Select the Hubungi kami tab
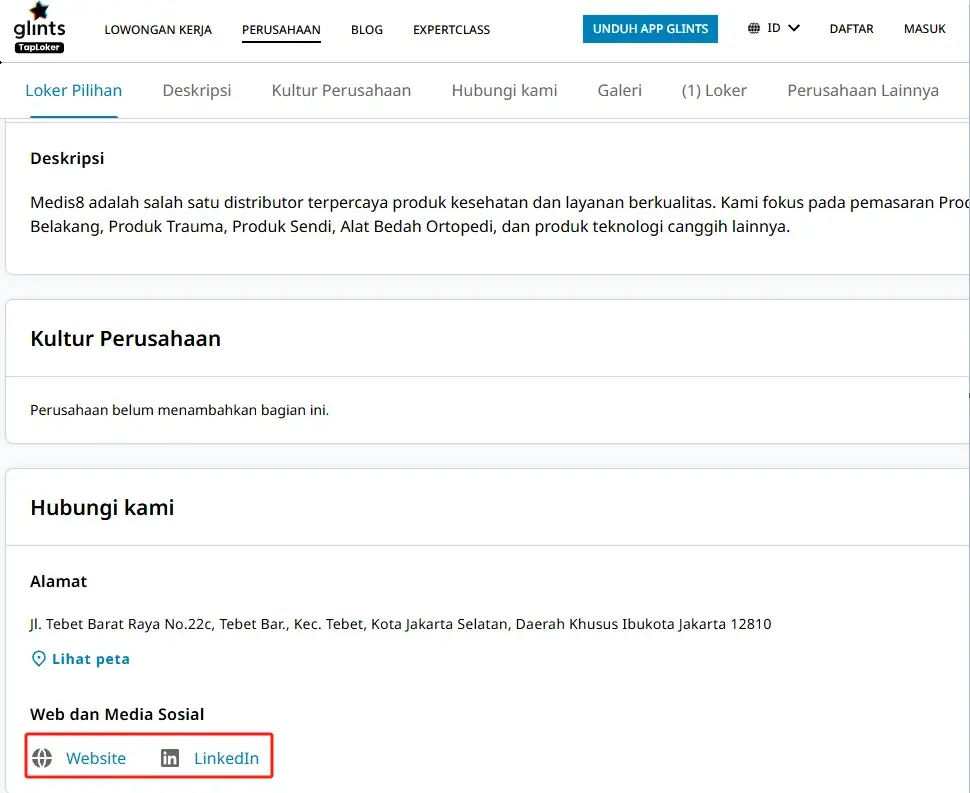This screenshot has height=793, width=970. point(504,90)
